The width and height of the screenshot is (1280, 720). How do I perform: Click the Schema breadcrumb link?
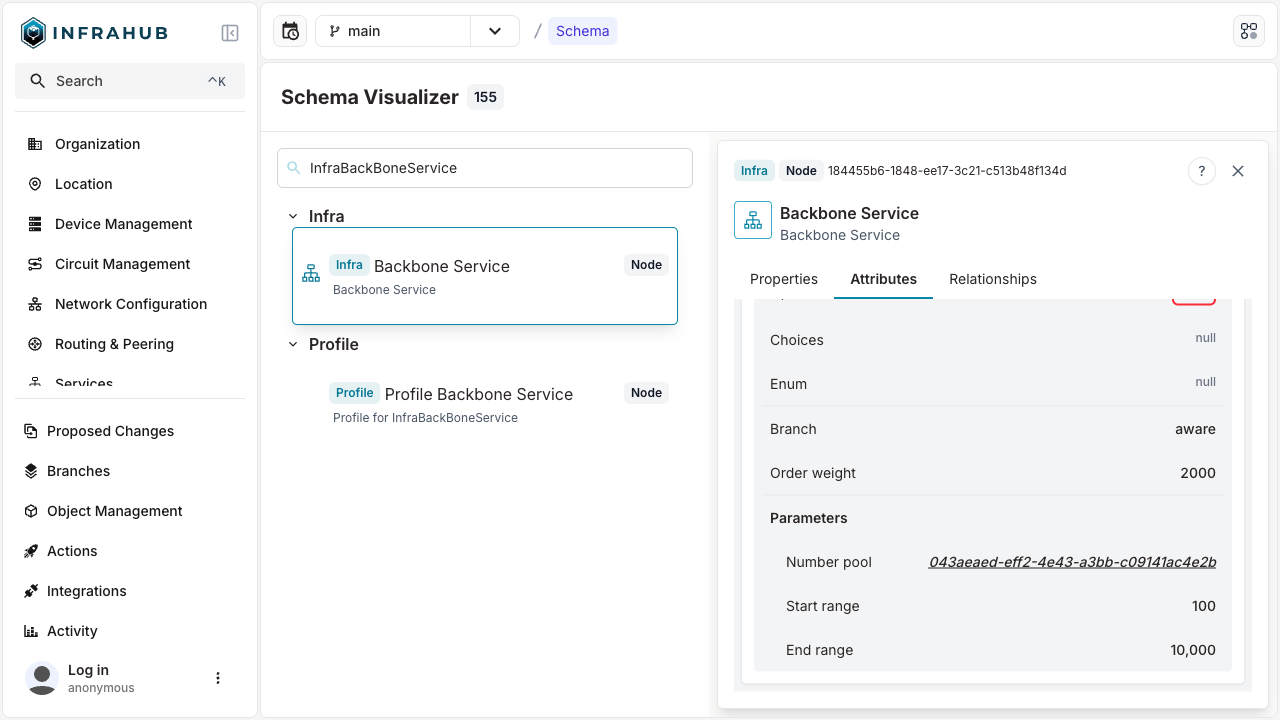pos(582,31)
